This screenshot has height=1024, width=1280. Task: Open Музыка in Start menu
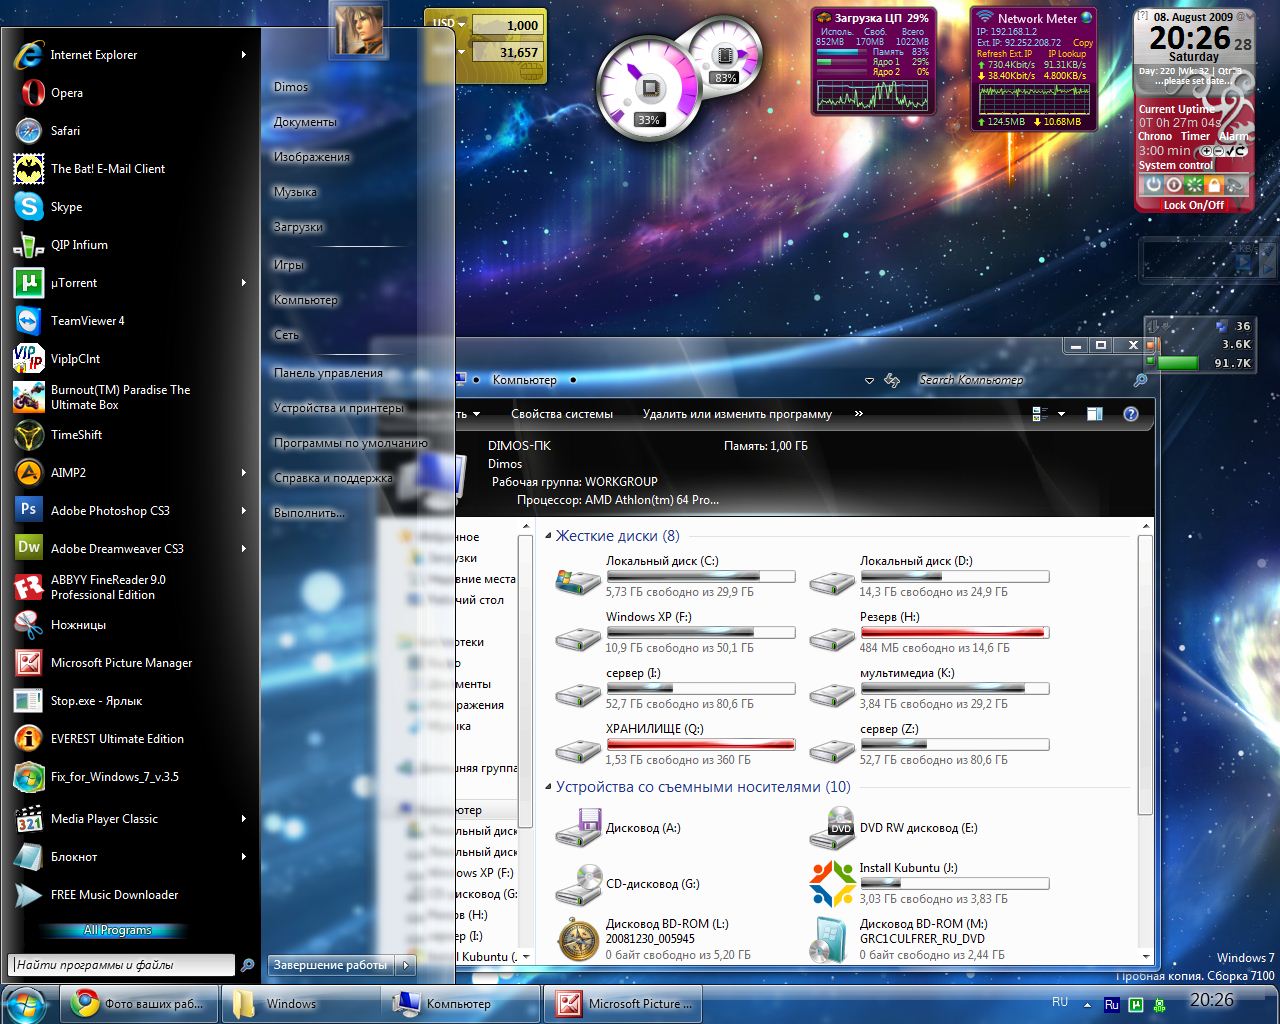(x=295, y=192)
